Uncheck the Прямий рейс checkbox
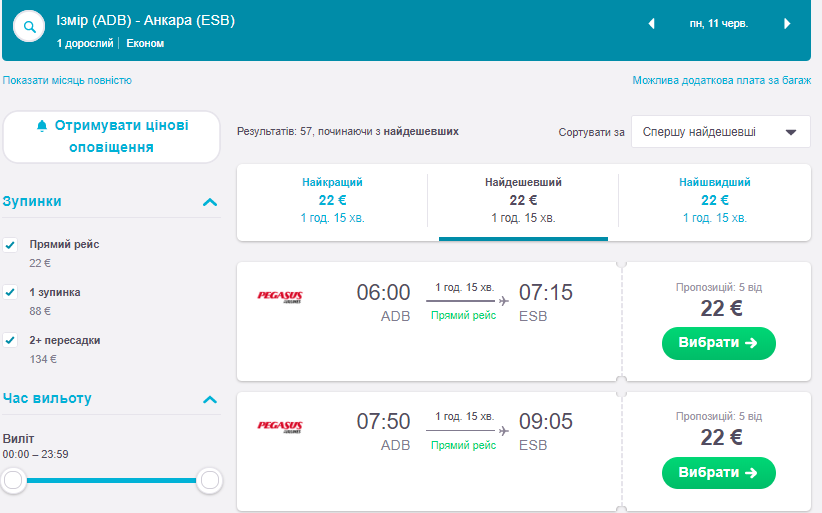 10,245
